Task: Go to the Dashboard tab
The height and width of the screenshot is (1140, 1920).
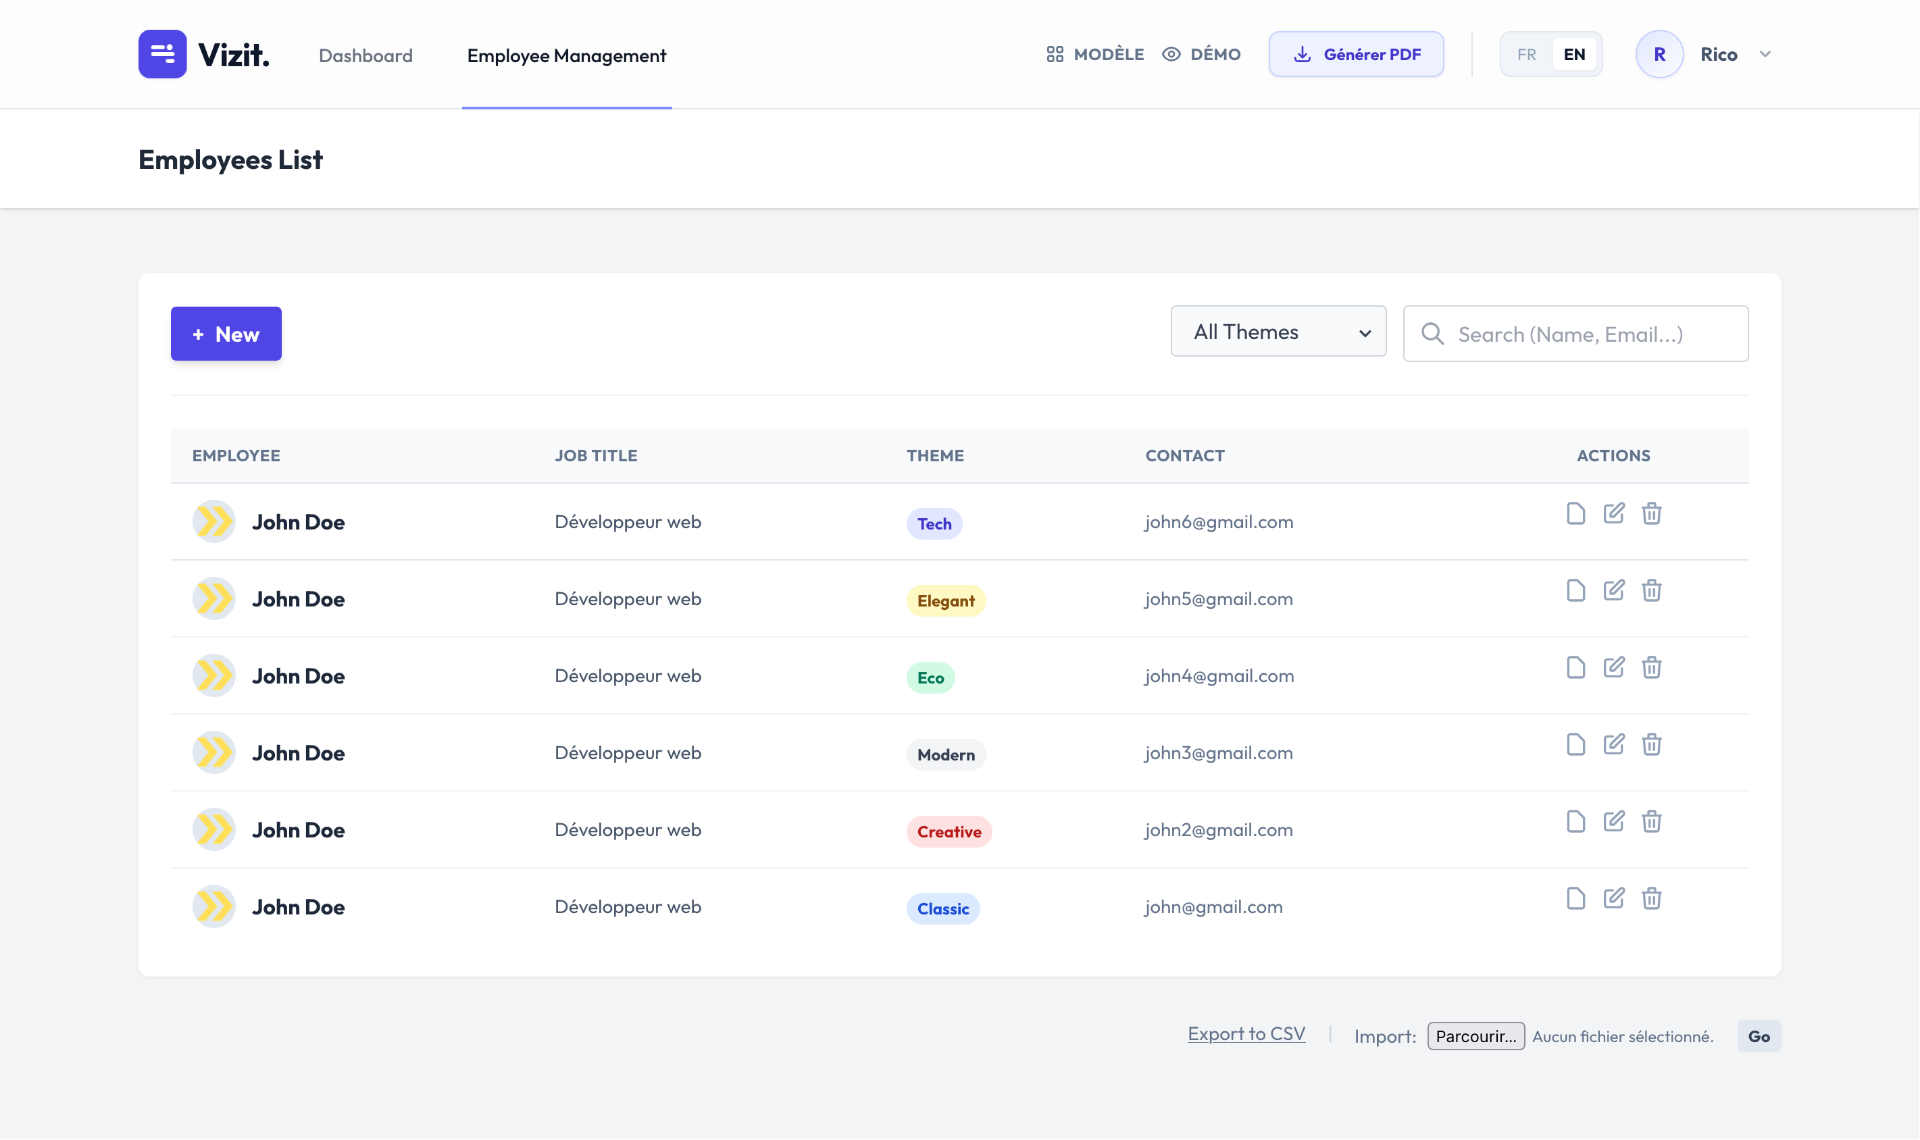Action: coord(365,56)
